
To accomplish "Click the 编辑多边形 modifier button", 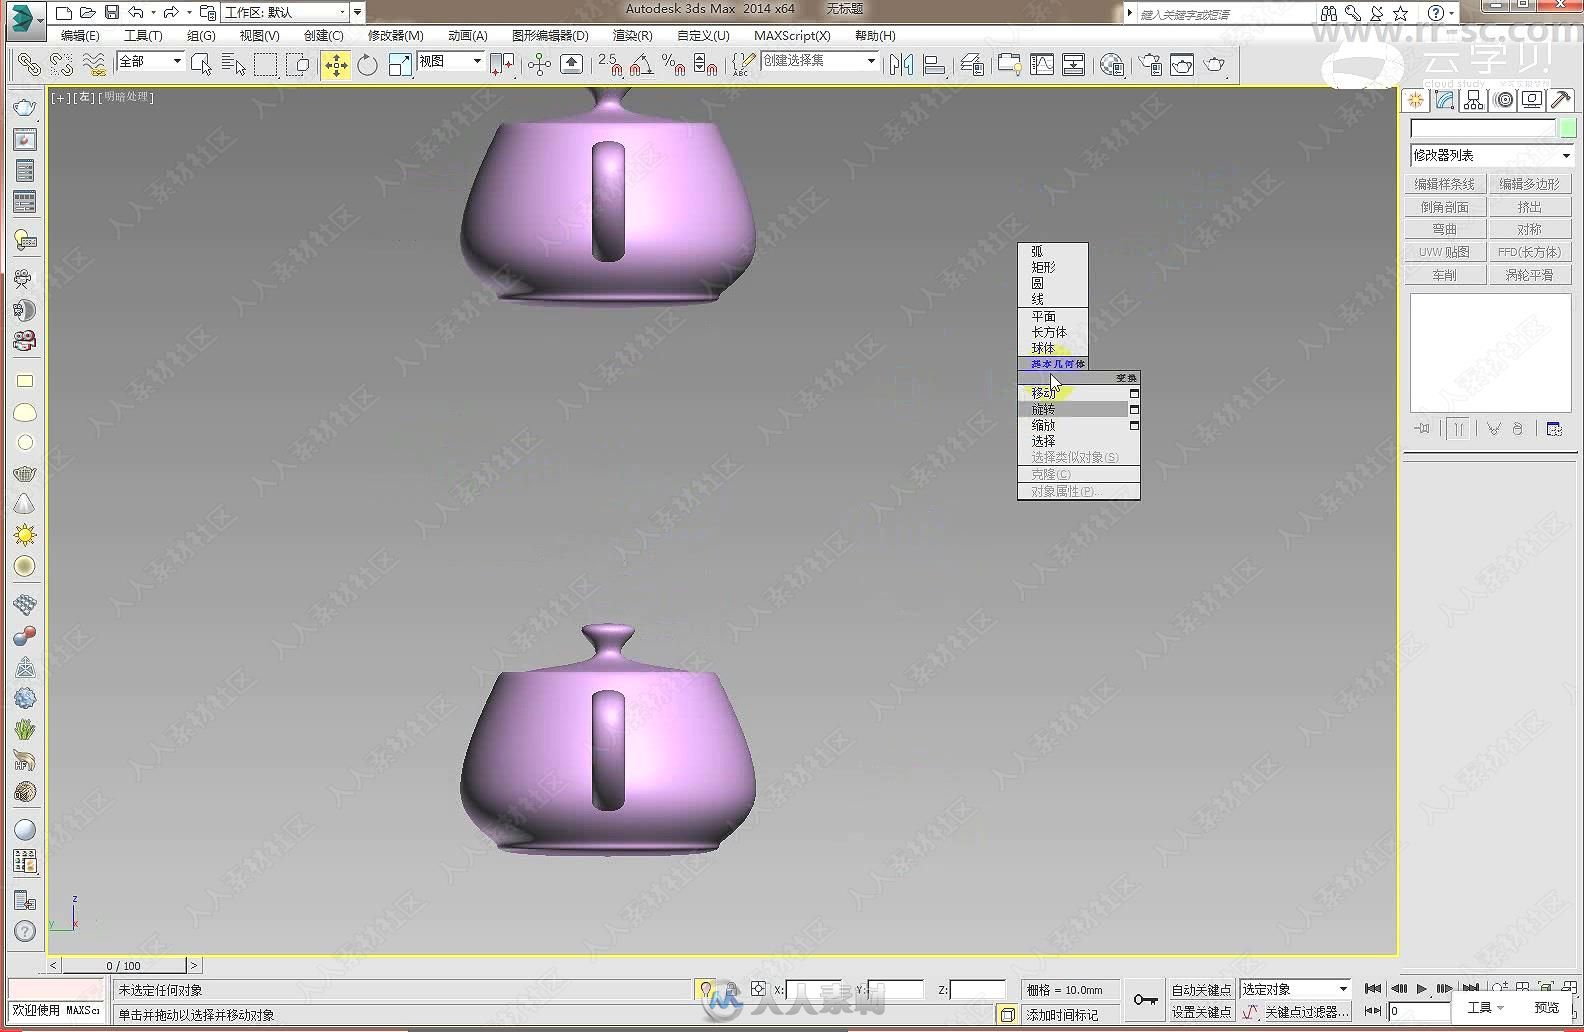I will point(1529,184).
